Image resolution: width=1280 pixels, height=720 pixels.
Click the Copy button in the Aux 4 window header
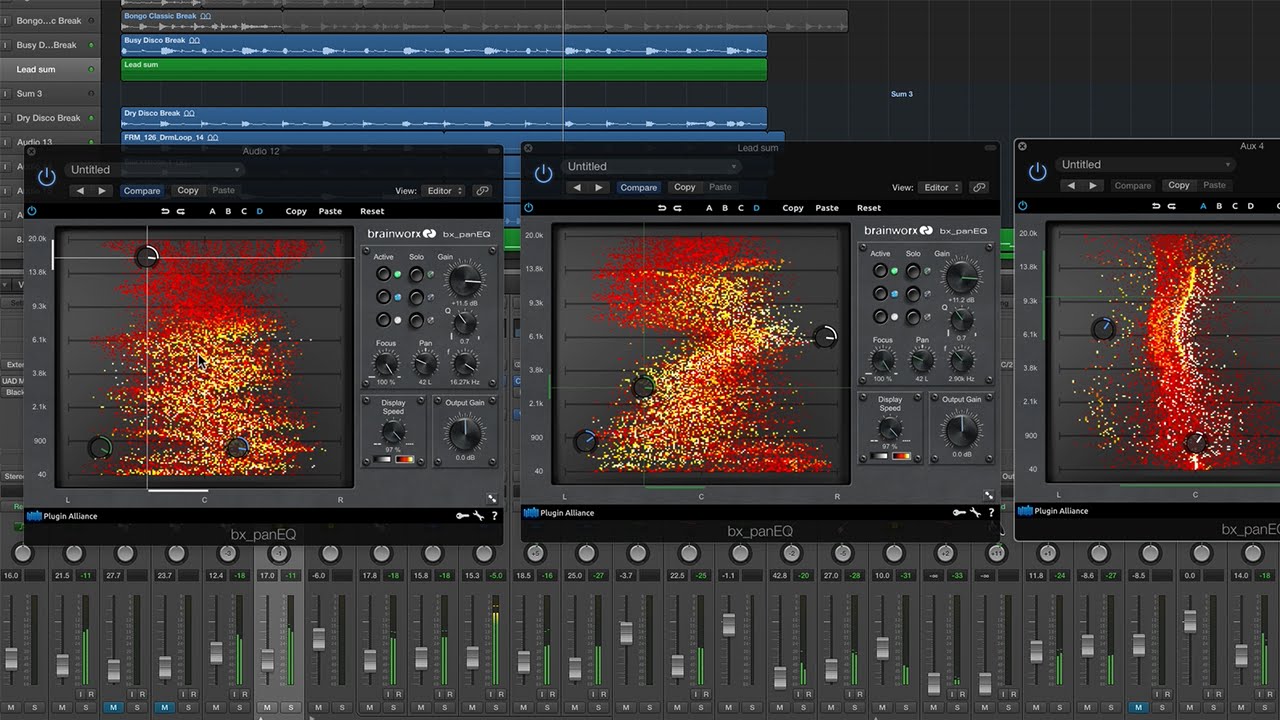click(x=1179, y=186)
